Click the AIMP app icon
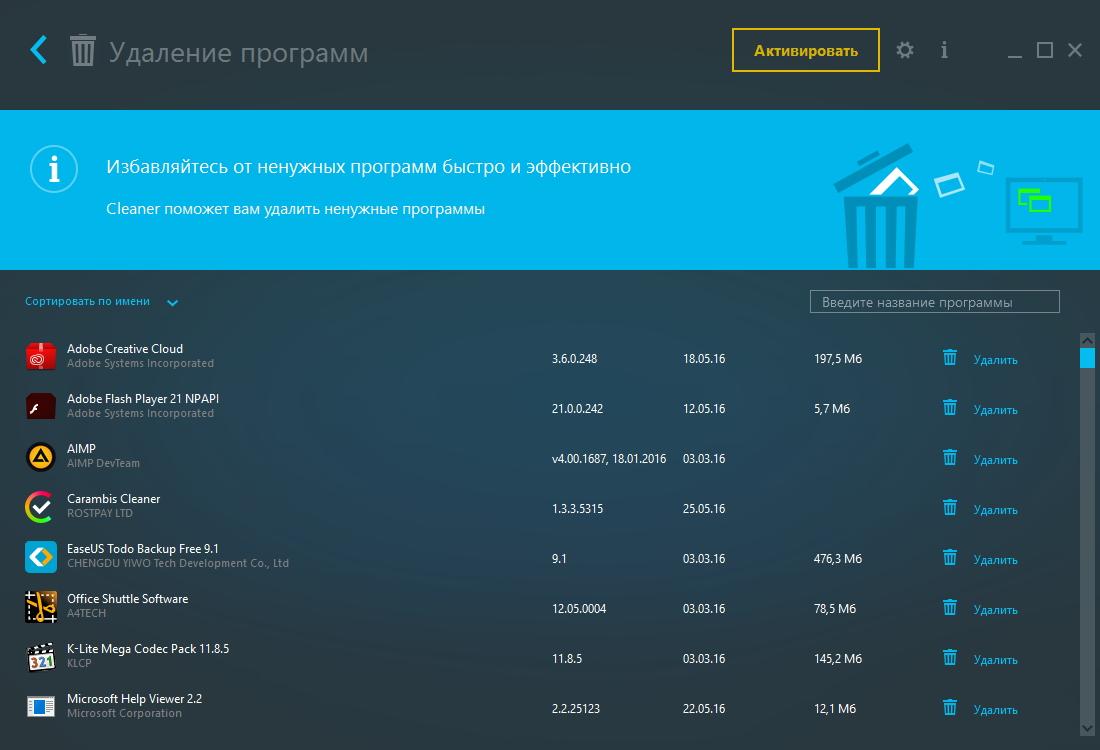1100x750 pixels. [41, 457]
